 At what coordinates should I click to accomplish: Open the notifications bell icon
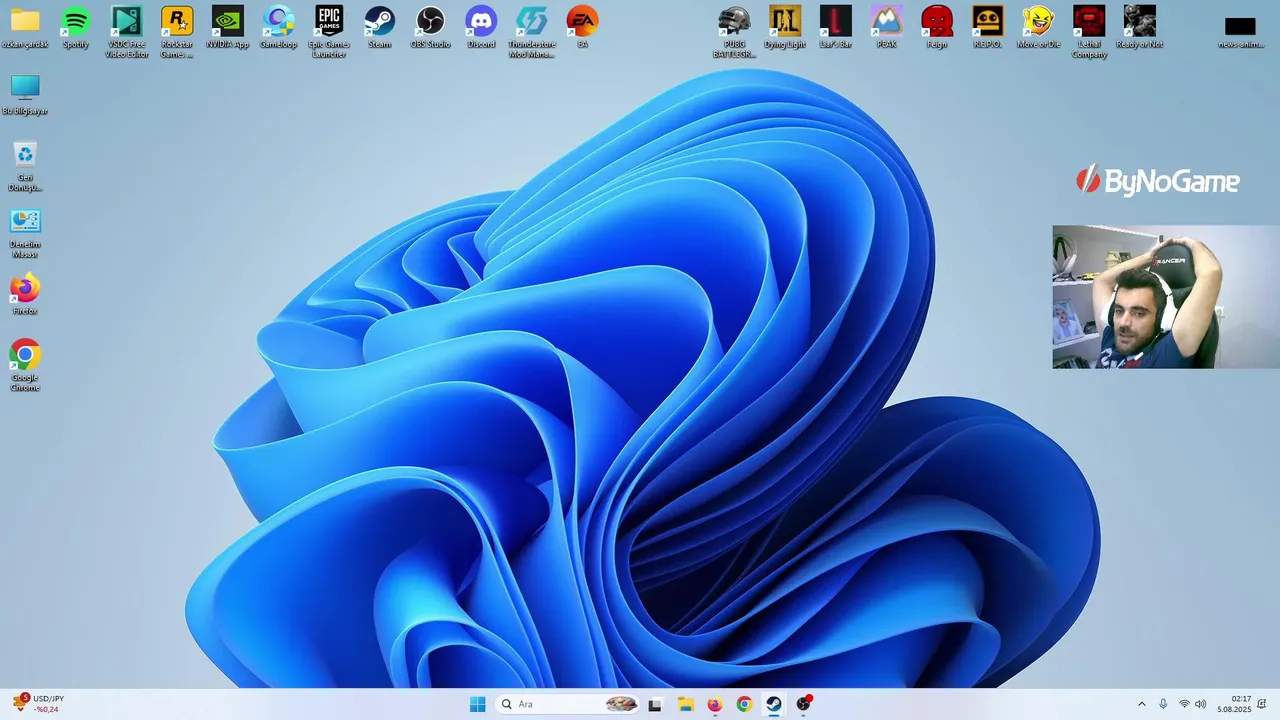pyautogui.click(x=1262, y=704)
